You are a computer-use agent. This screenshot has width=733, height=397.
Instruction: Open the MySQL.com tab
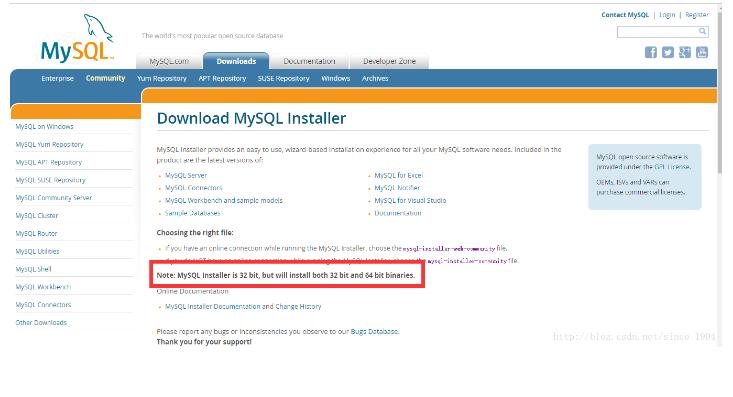169,61
